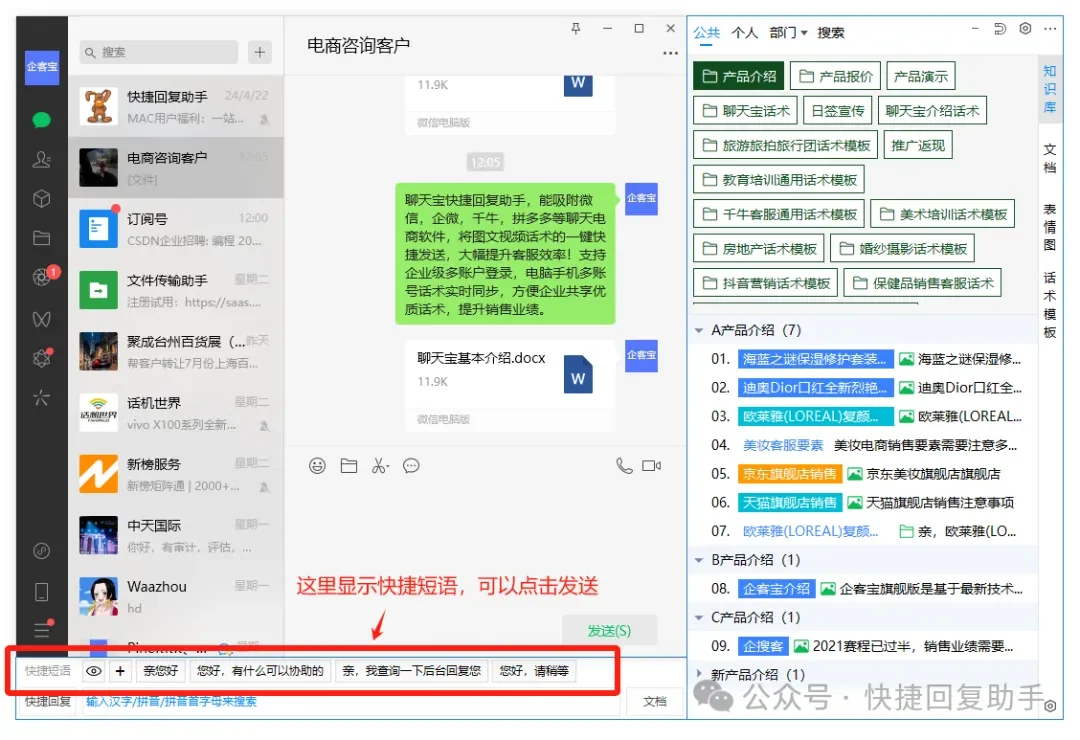Click the plus button beside search box

(x=260, y=52)
